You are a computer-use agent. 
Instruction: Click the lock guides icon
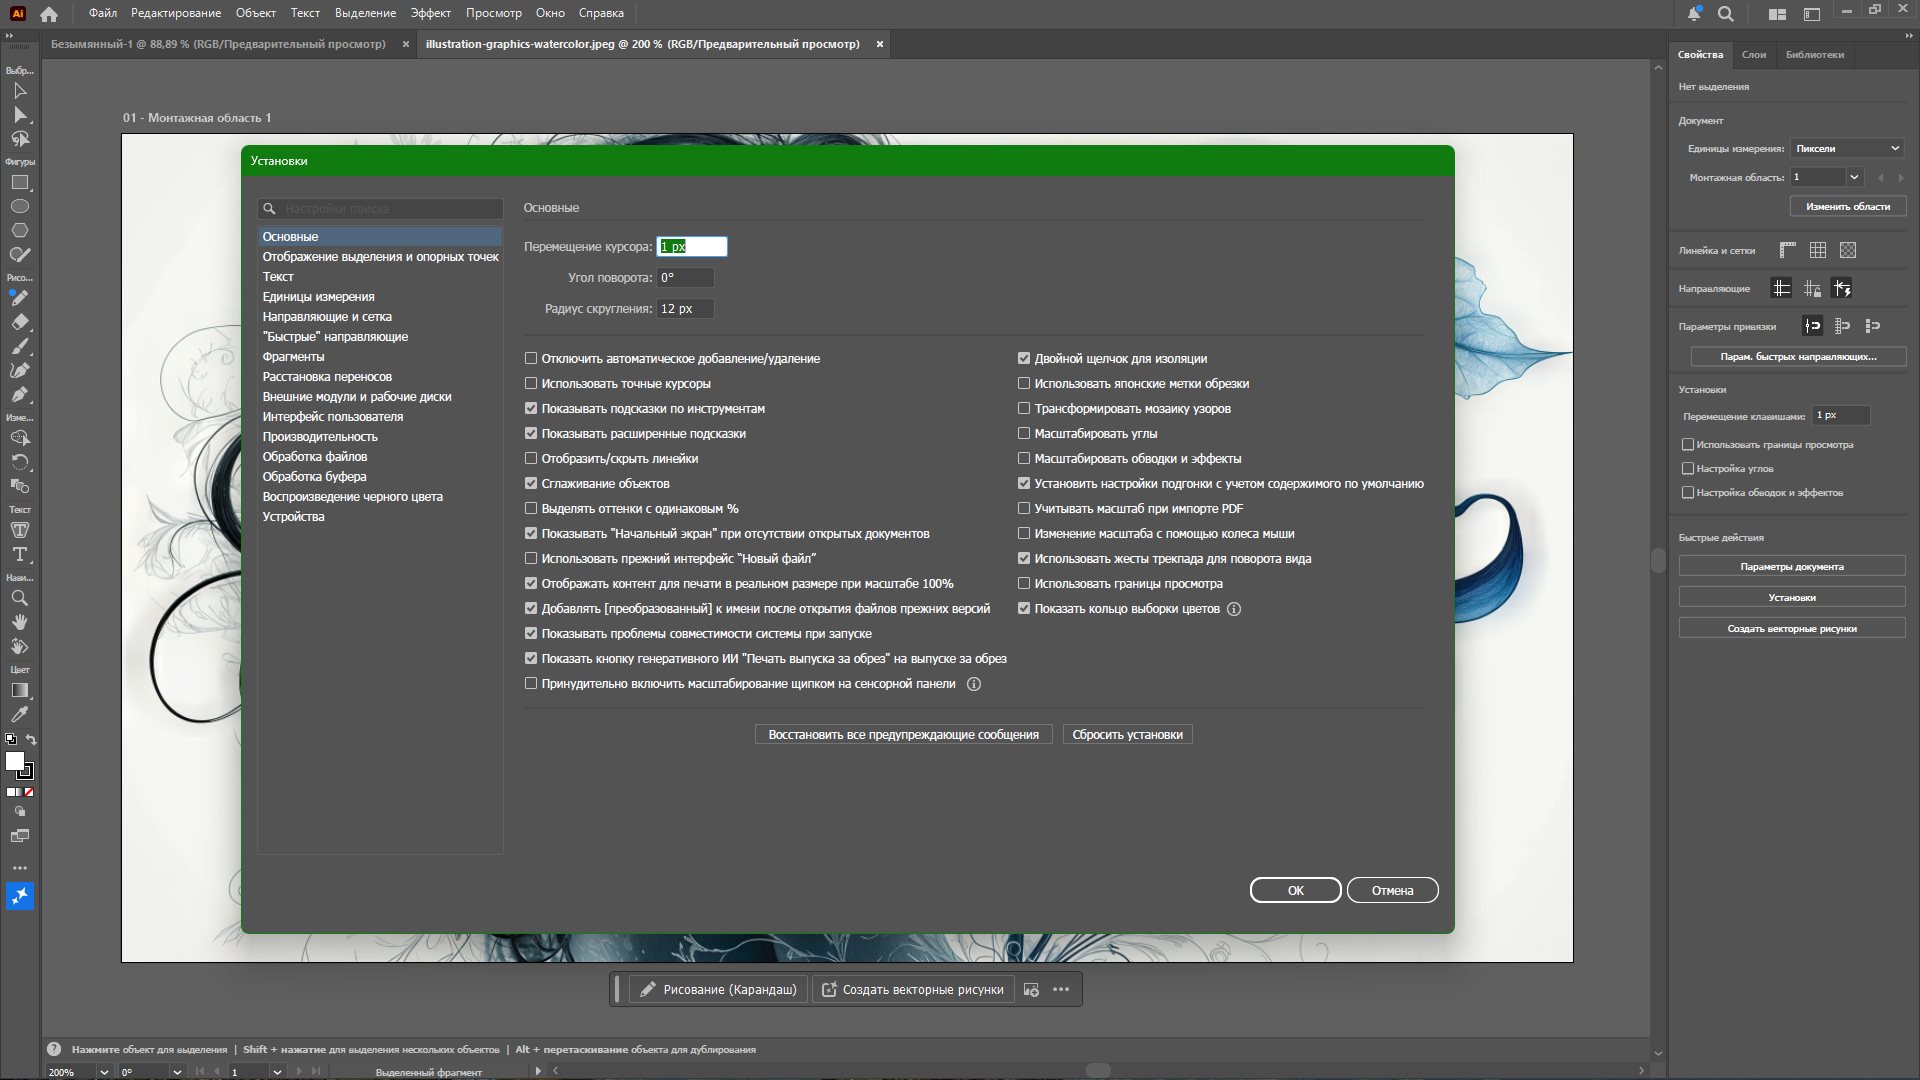pyautogui.click(x=1811, y=289)
